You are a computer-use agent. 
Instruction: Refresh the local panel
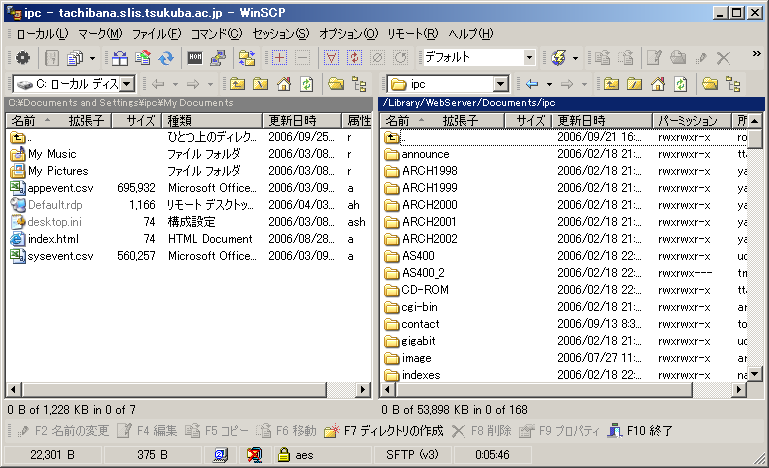(307, 84)
